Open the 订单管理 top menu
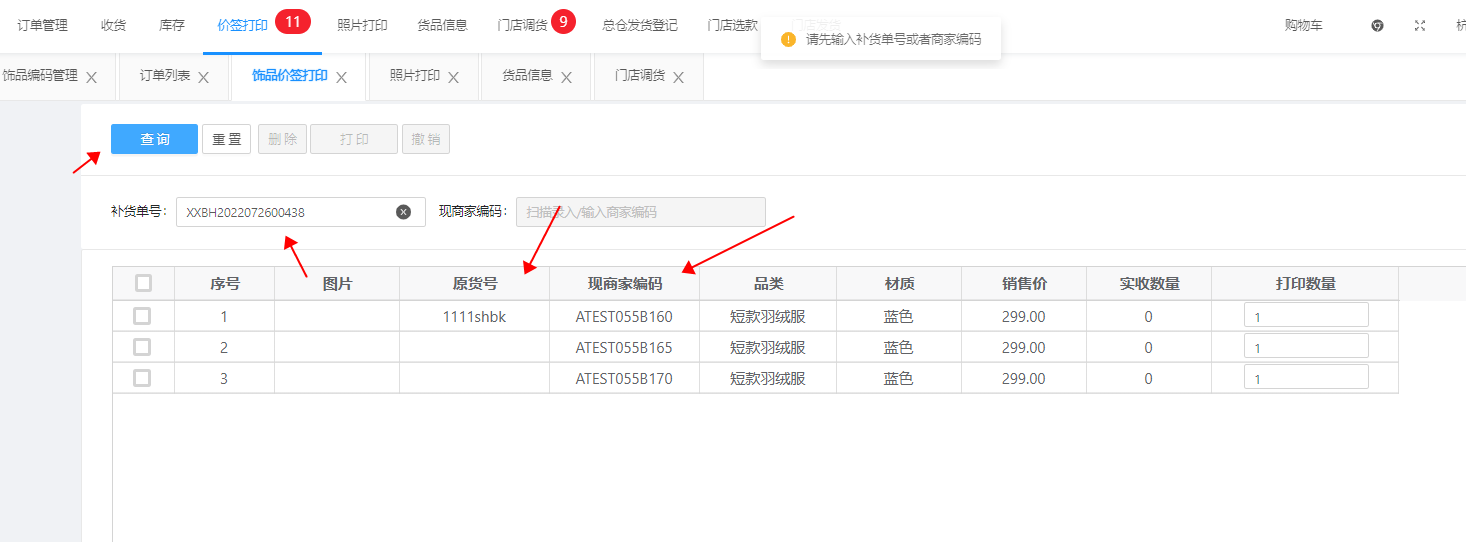This screenshot has width=1466, height=542. [43, 26]
